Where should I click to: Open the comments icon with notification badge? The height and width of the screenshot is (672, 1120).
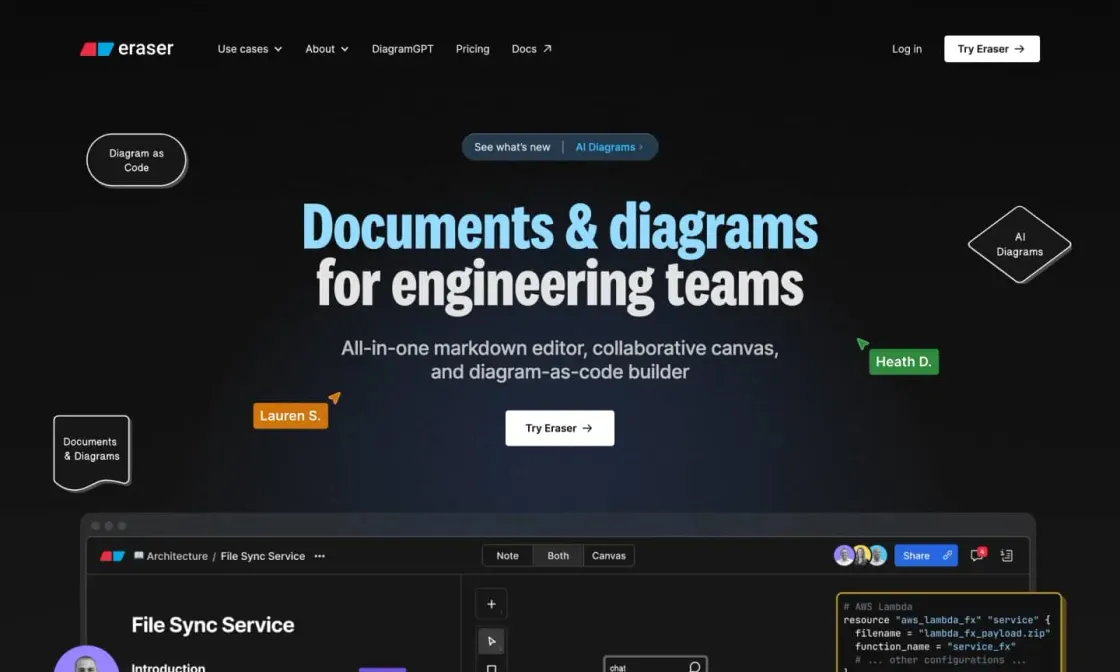coord(977,555)
